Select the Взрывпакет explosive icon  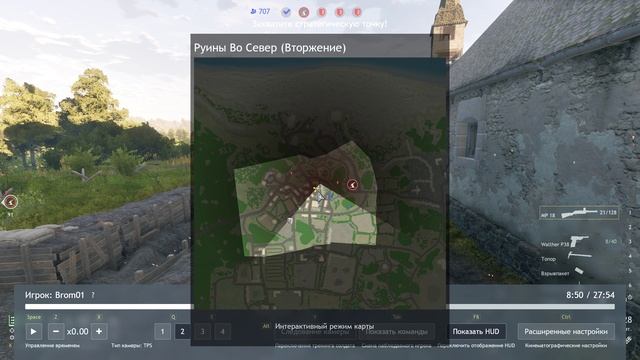[579, 270]
